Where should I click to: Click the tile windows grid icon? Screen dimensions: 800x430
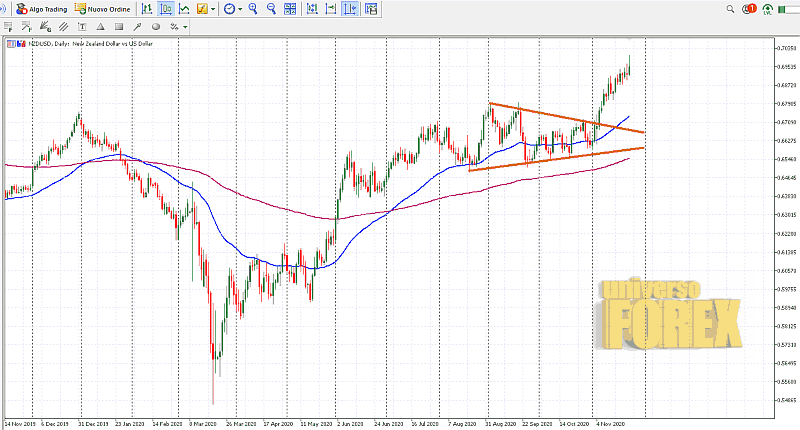(291, 9)
